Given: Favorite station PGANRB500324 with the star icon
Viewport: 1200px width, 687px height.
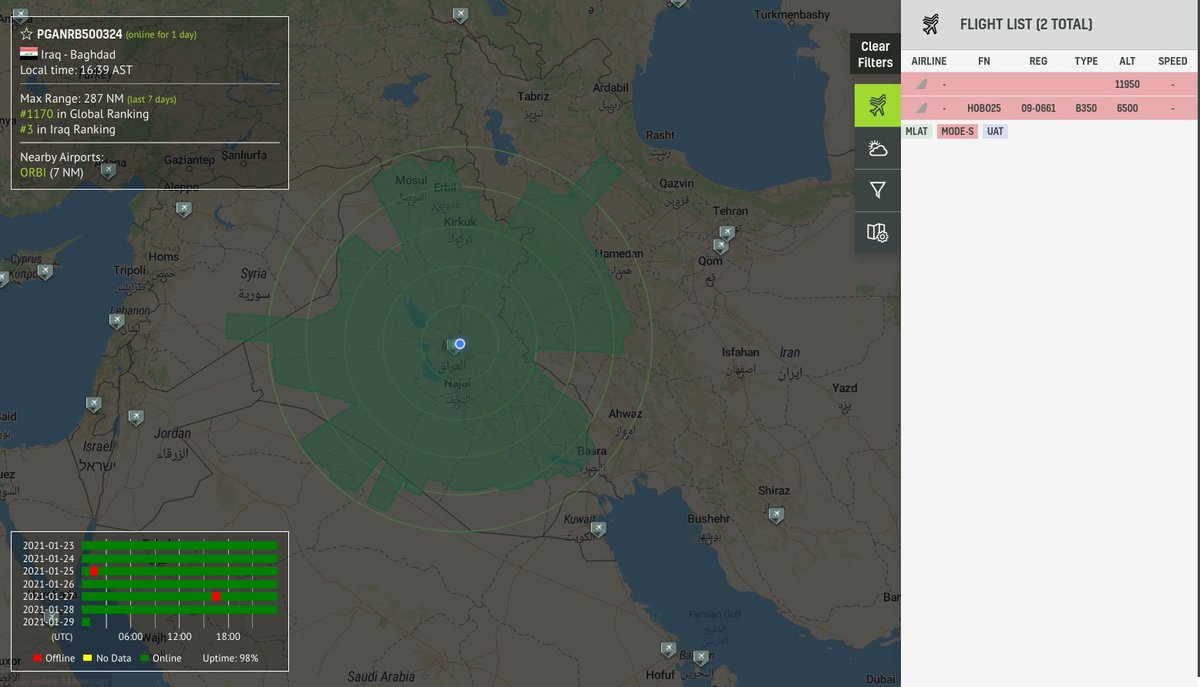Looking at the screenshot, I should [27, 34].
